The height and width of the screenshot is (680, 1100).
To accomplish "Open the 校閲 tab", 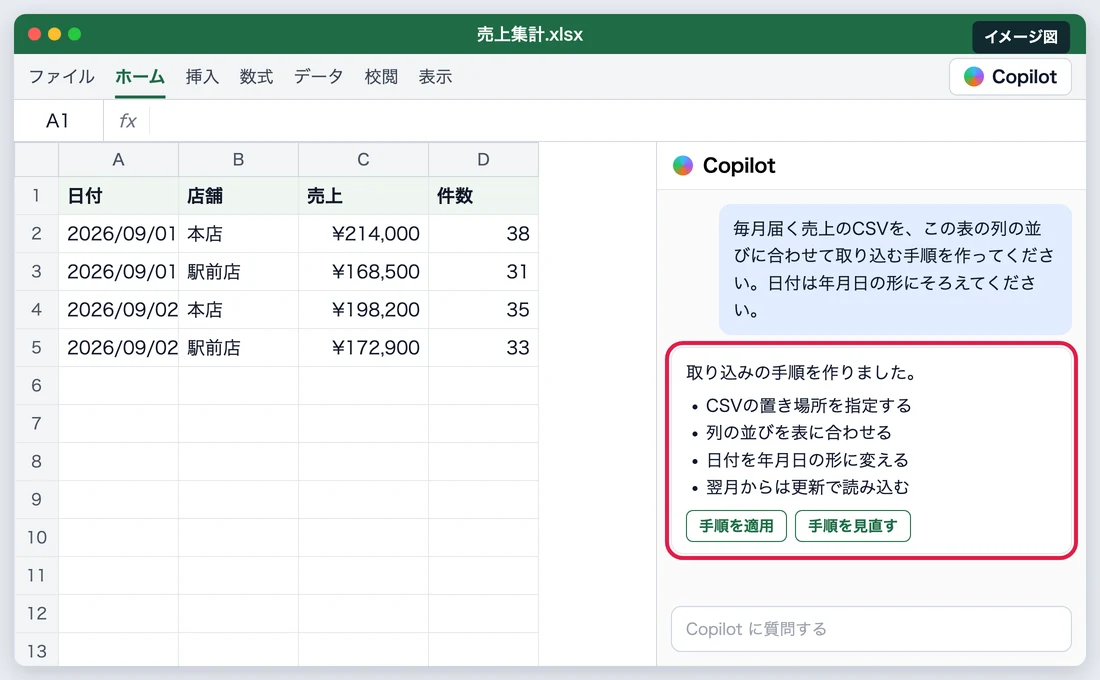I will pyautogui.click(x=381, y=76).
